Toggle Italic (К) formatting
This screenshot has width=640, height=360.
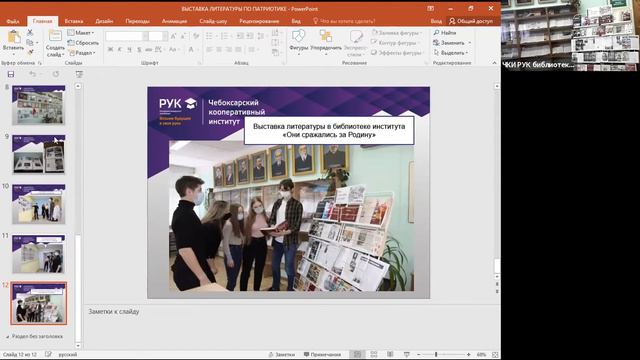tap(120, 49)
